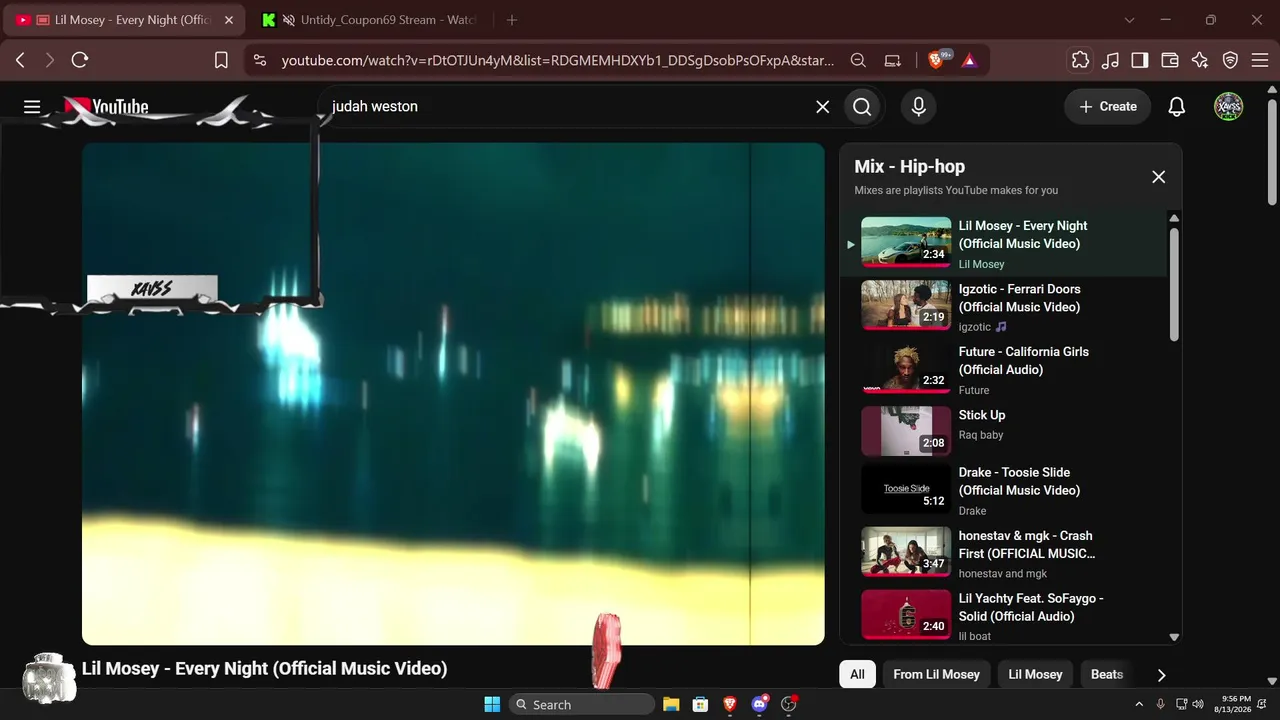Screen dimensions: 1280x720
Task: Open Brave Rewards triangle icon
Action: [x=969, y=60]
